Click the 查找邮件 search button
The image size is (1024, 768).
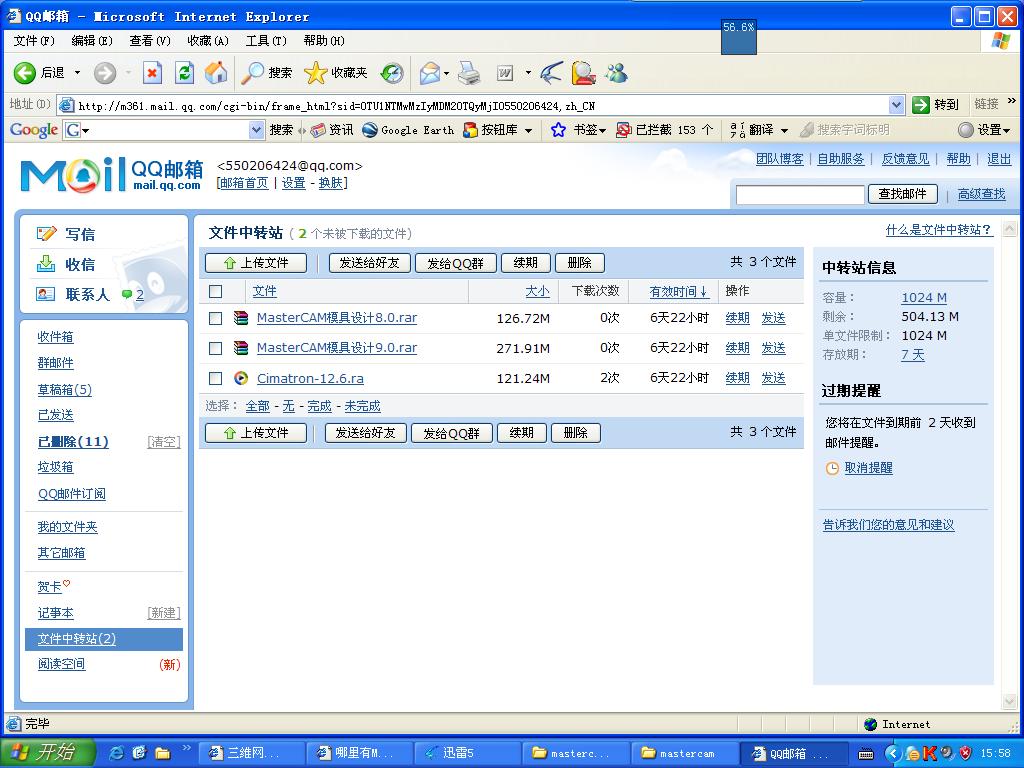(903, 194)
